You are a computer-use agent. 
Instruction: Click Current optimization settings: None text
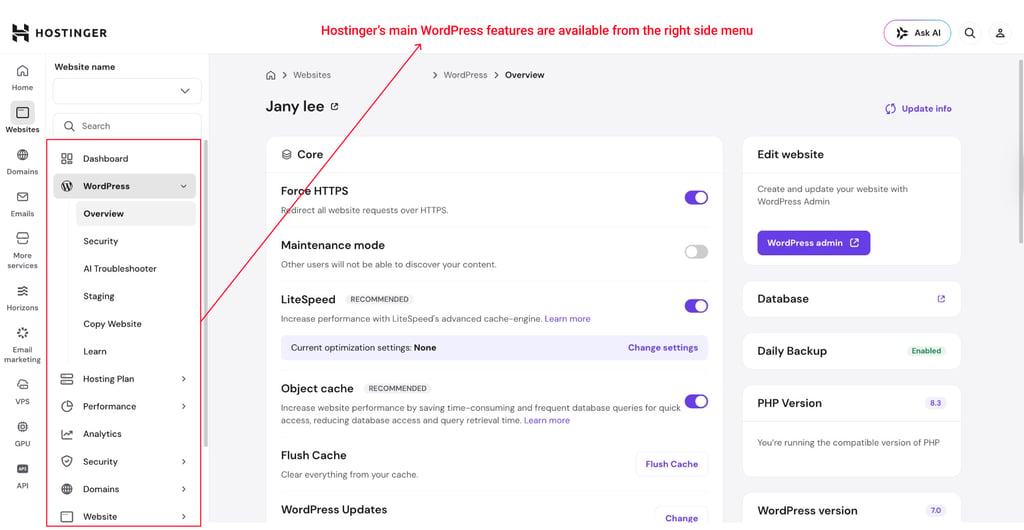pos(363,348)
